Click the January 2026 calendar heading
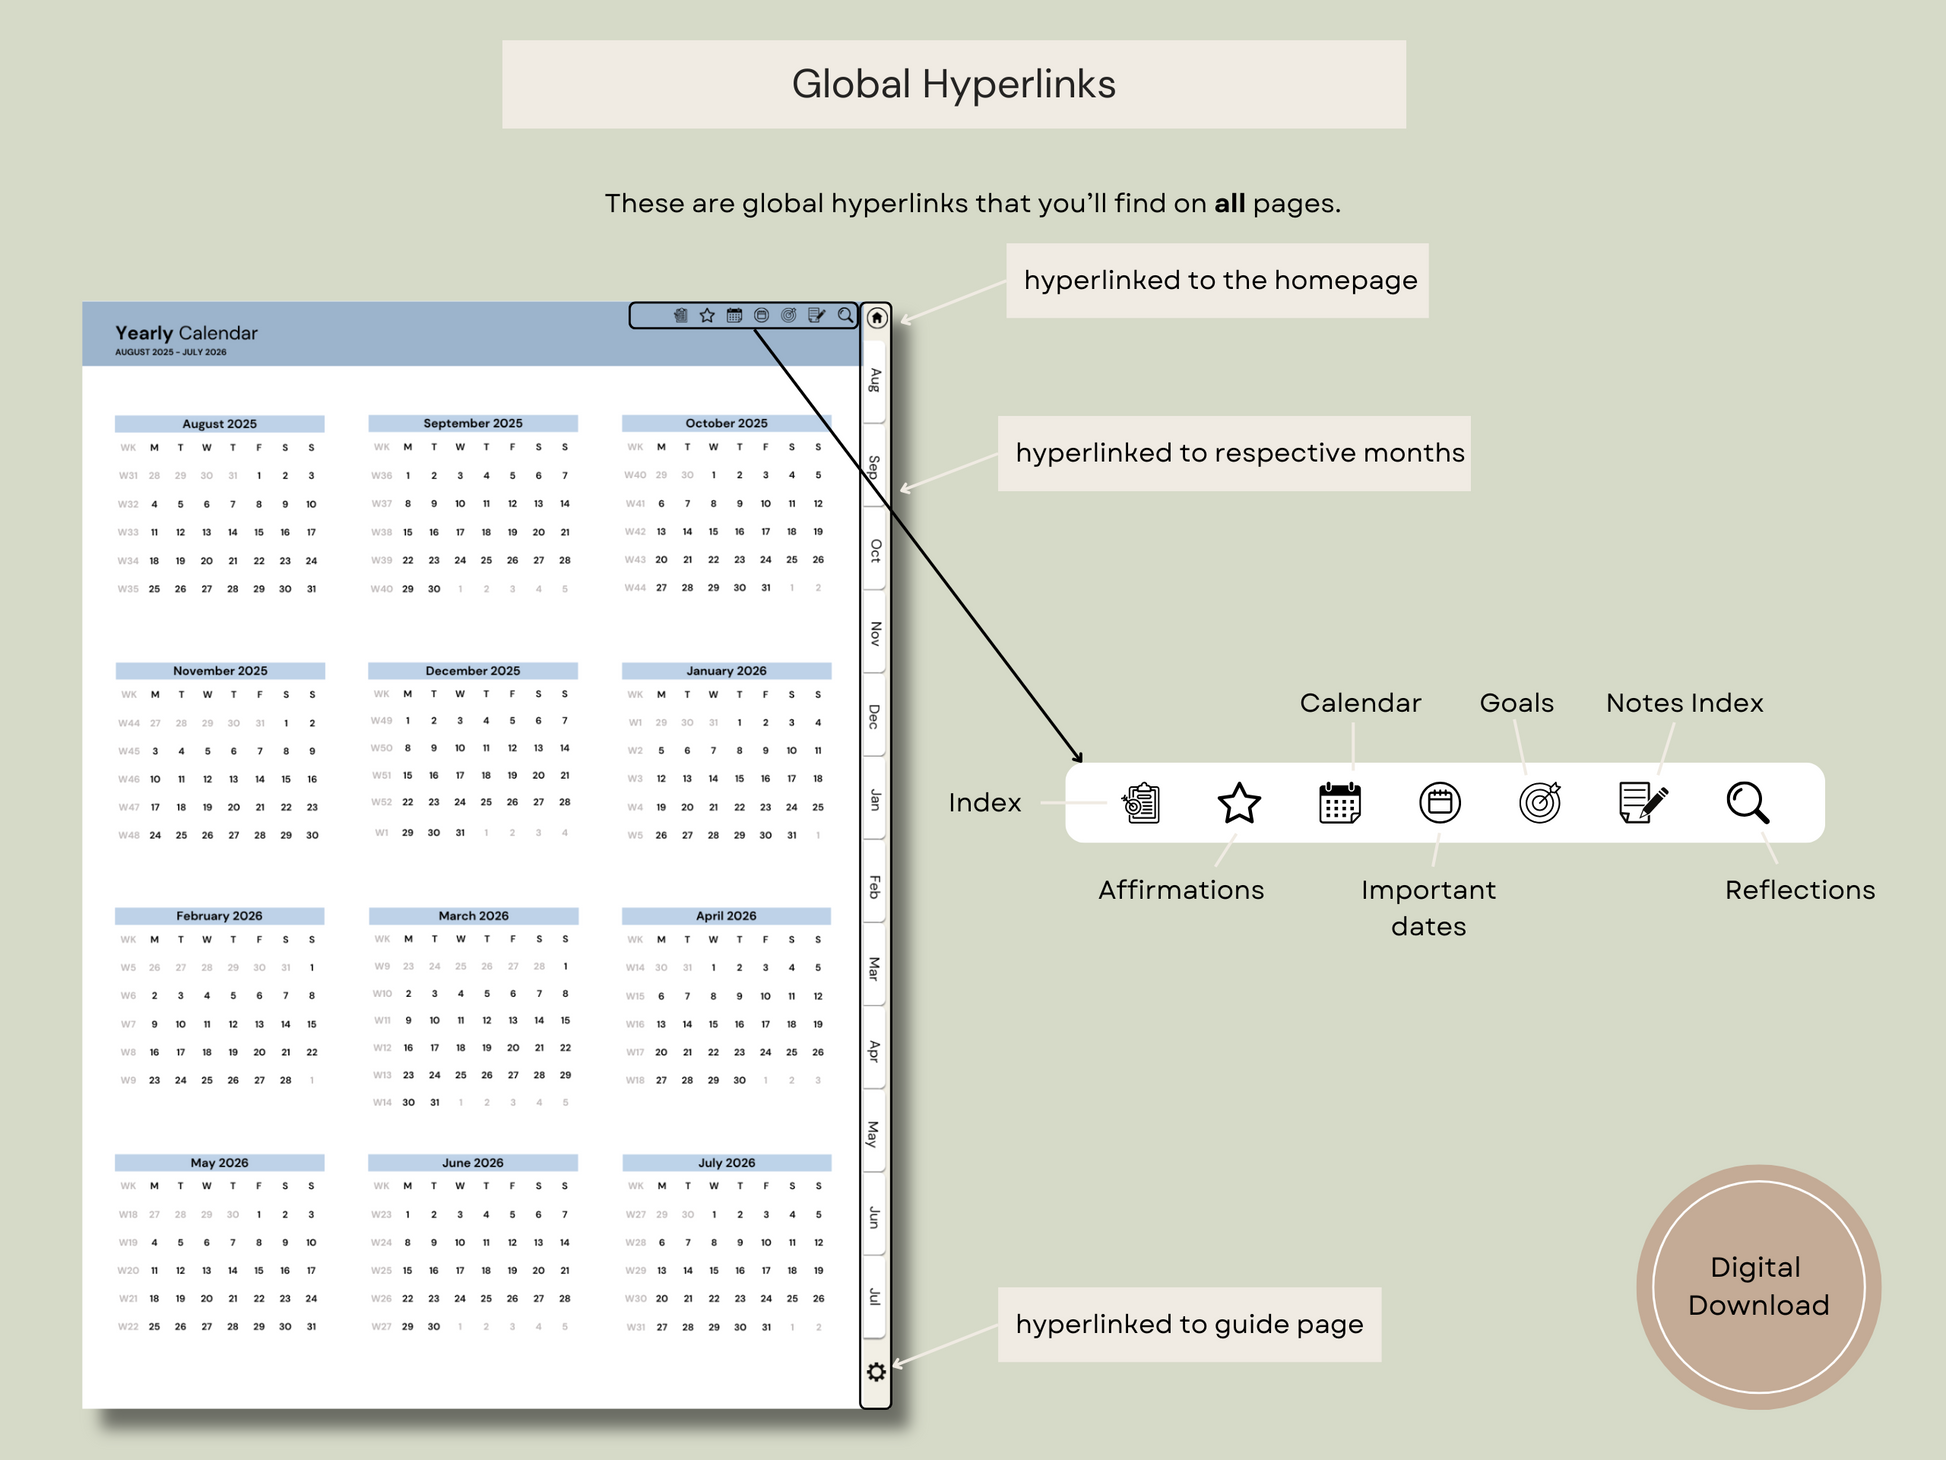This screenshot has width=1946, height=1460. click(726, 671)
